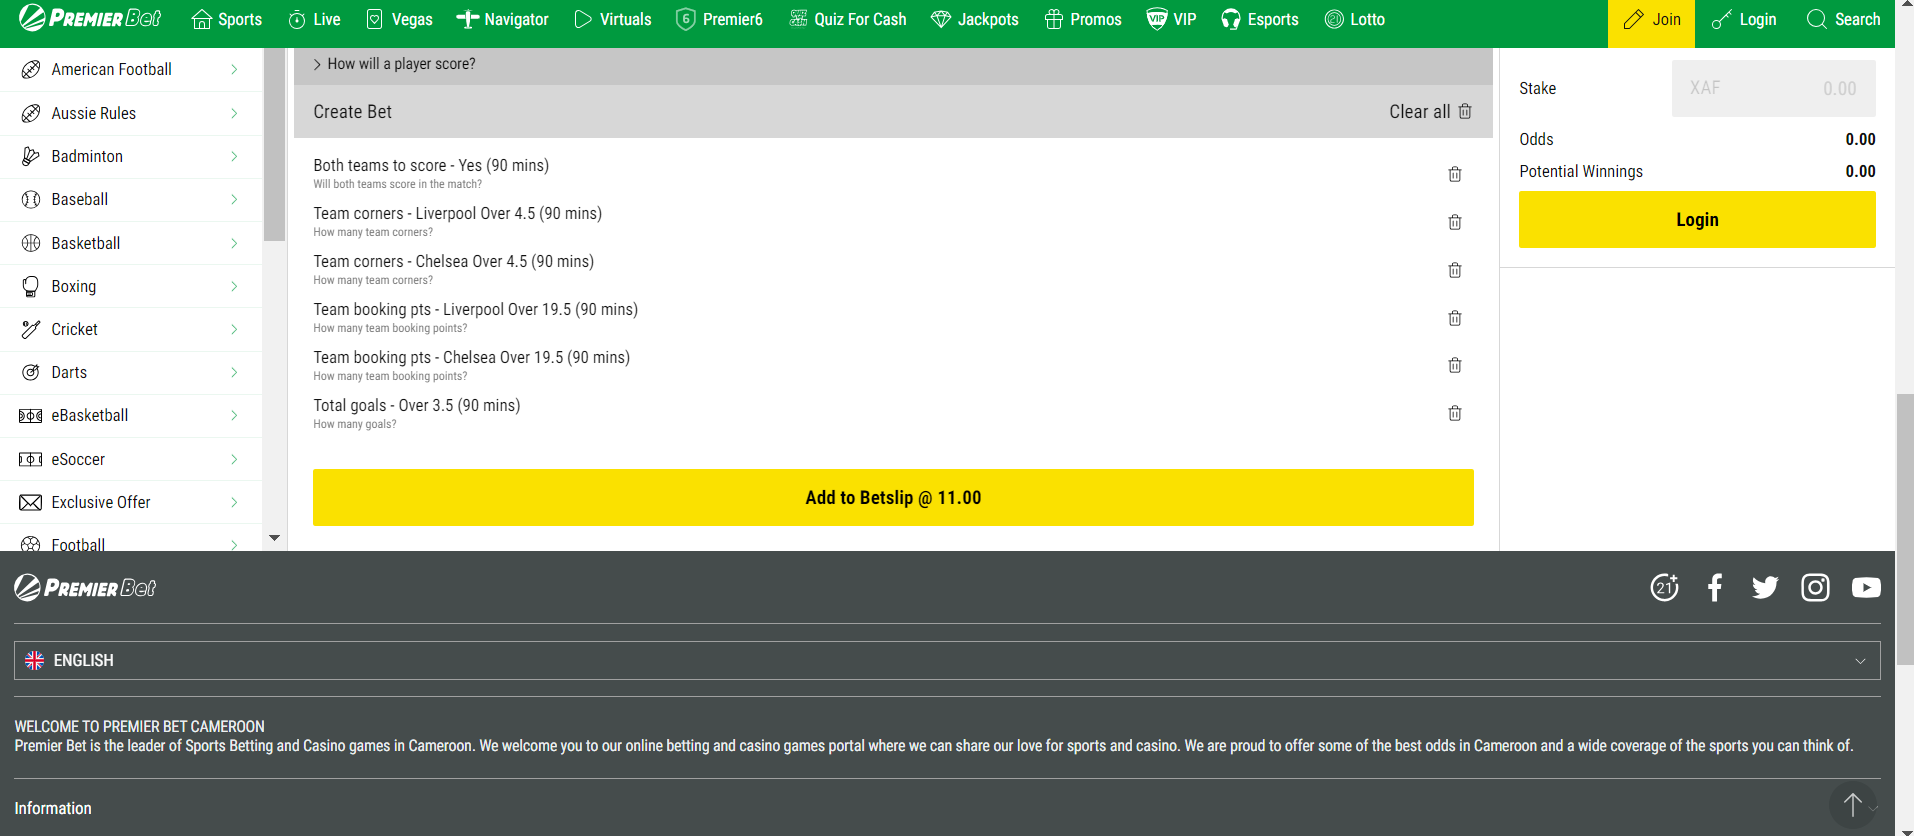Expand the 'How will a player score?' section
Screen dimensions: 1914x836
tap(395, 64)
